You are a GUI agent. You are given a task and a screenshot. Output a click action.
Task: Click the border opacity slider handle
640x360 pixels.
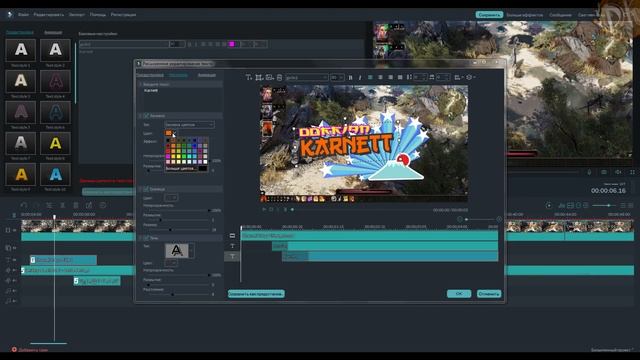click(x=209, y=210)
